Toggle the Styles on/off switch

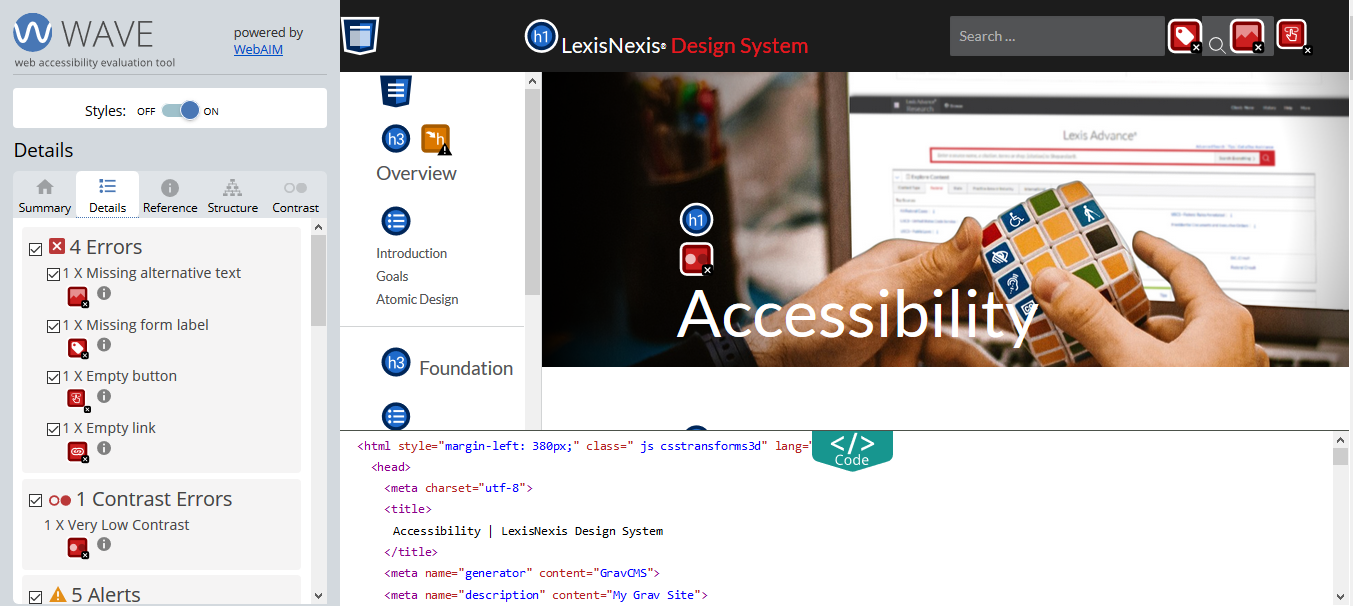pos(181,111)
